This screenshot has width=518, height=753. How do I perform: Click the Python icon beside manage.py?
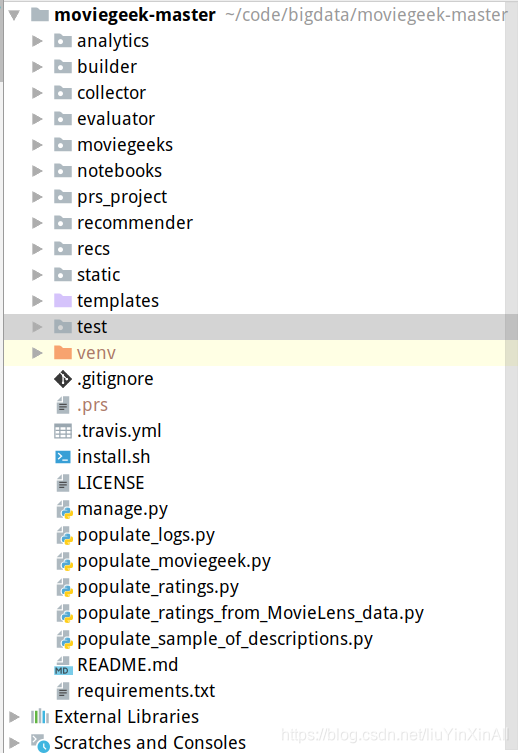[64, 509]
